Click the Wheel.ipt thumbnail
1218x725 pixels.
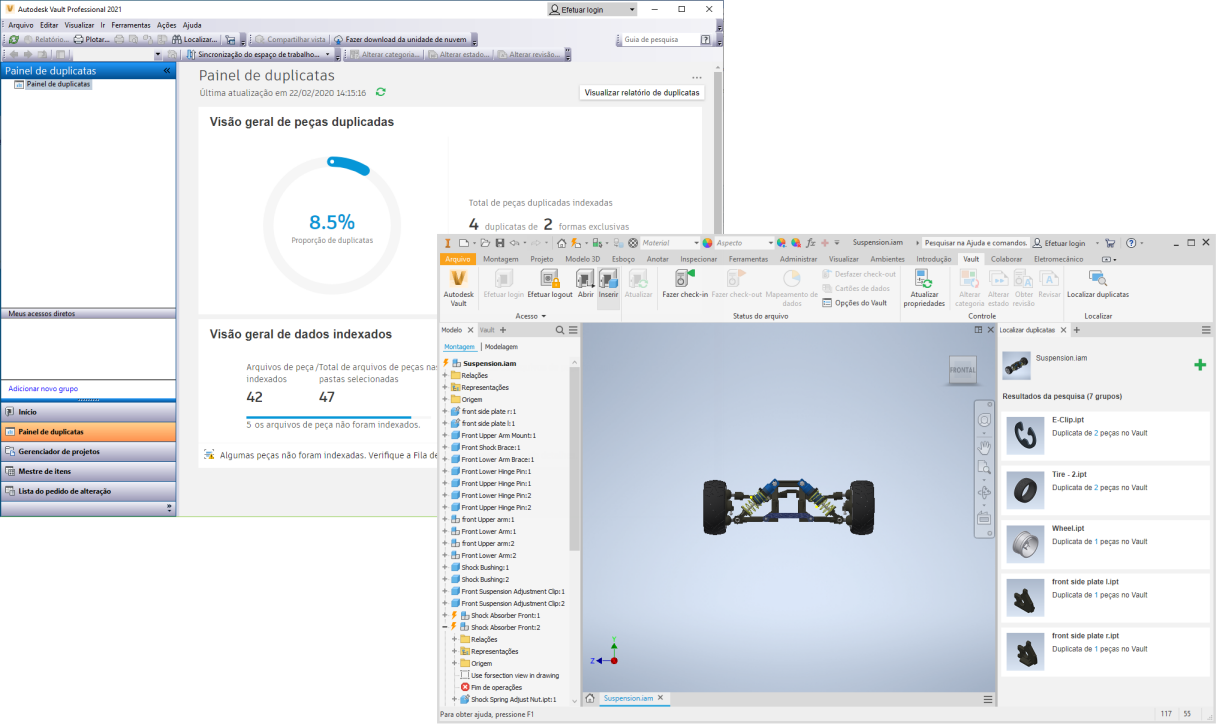pos(1024,543)
